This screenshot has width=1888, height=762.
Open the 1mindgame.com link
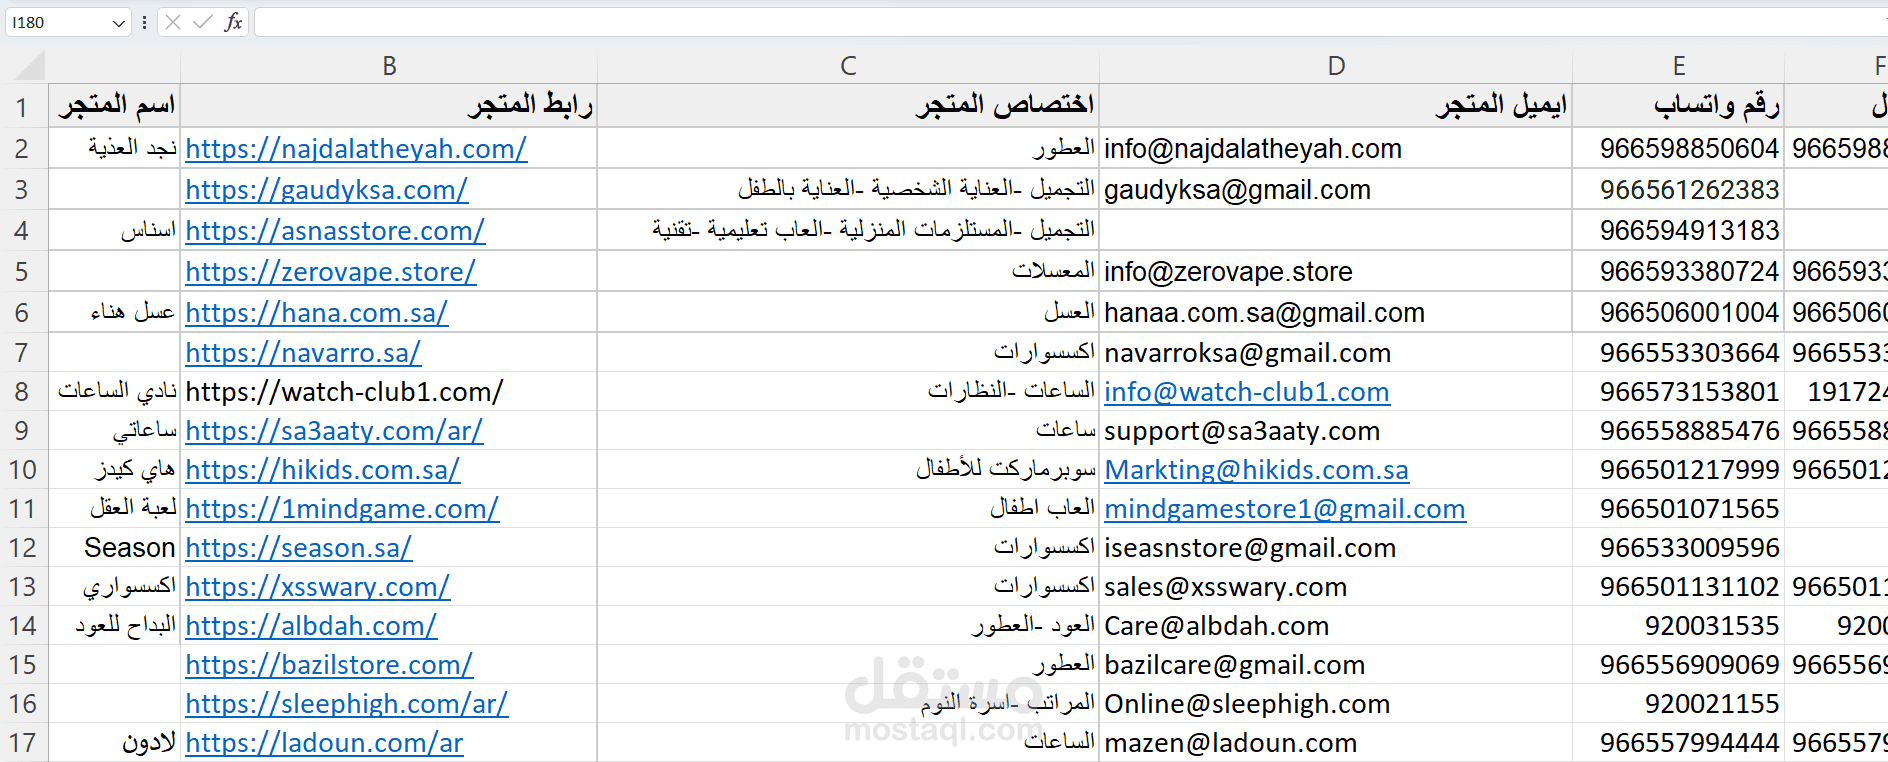pos(342,509)
